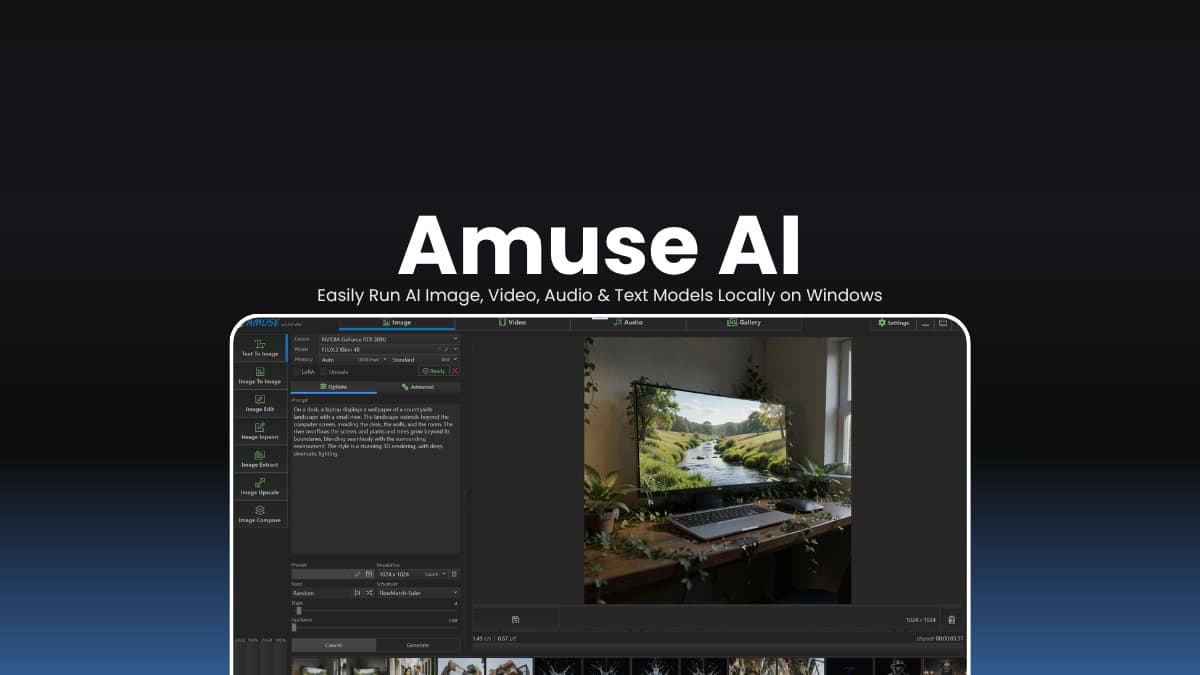This screenshot has height=675, width=1200.
Task: Click the trash icon beside Resolution dropdown
Action: coord(454,574)
